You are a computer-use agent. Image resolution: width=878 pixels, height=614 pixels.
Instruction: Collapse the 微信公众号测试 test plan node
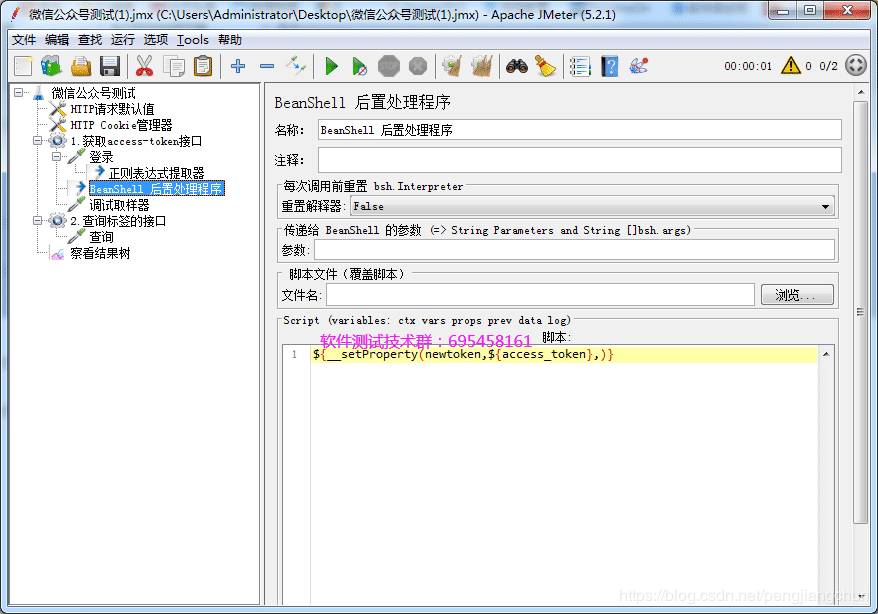(18, 92)
